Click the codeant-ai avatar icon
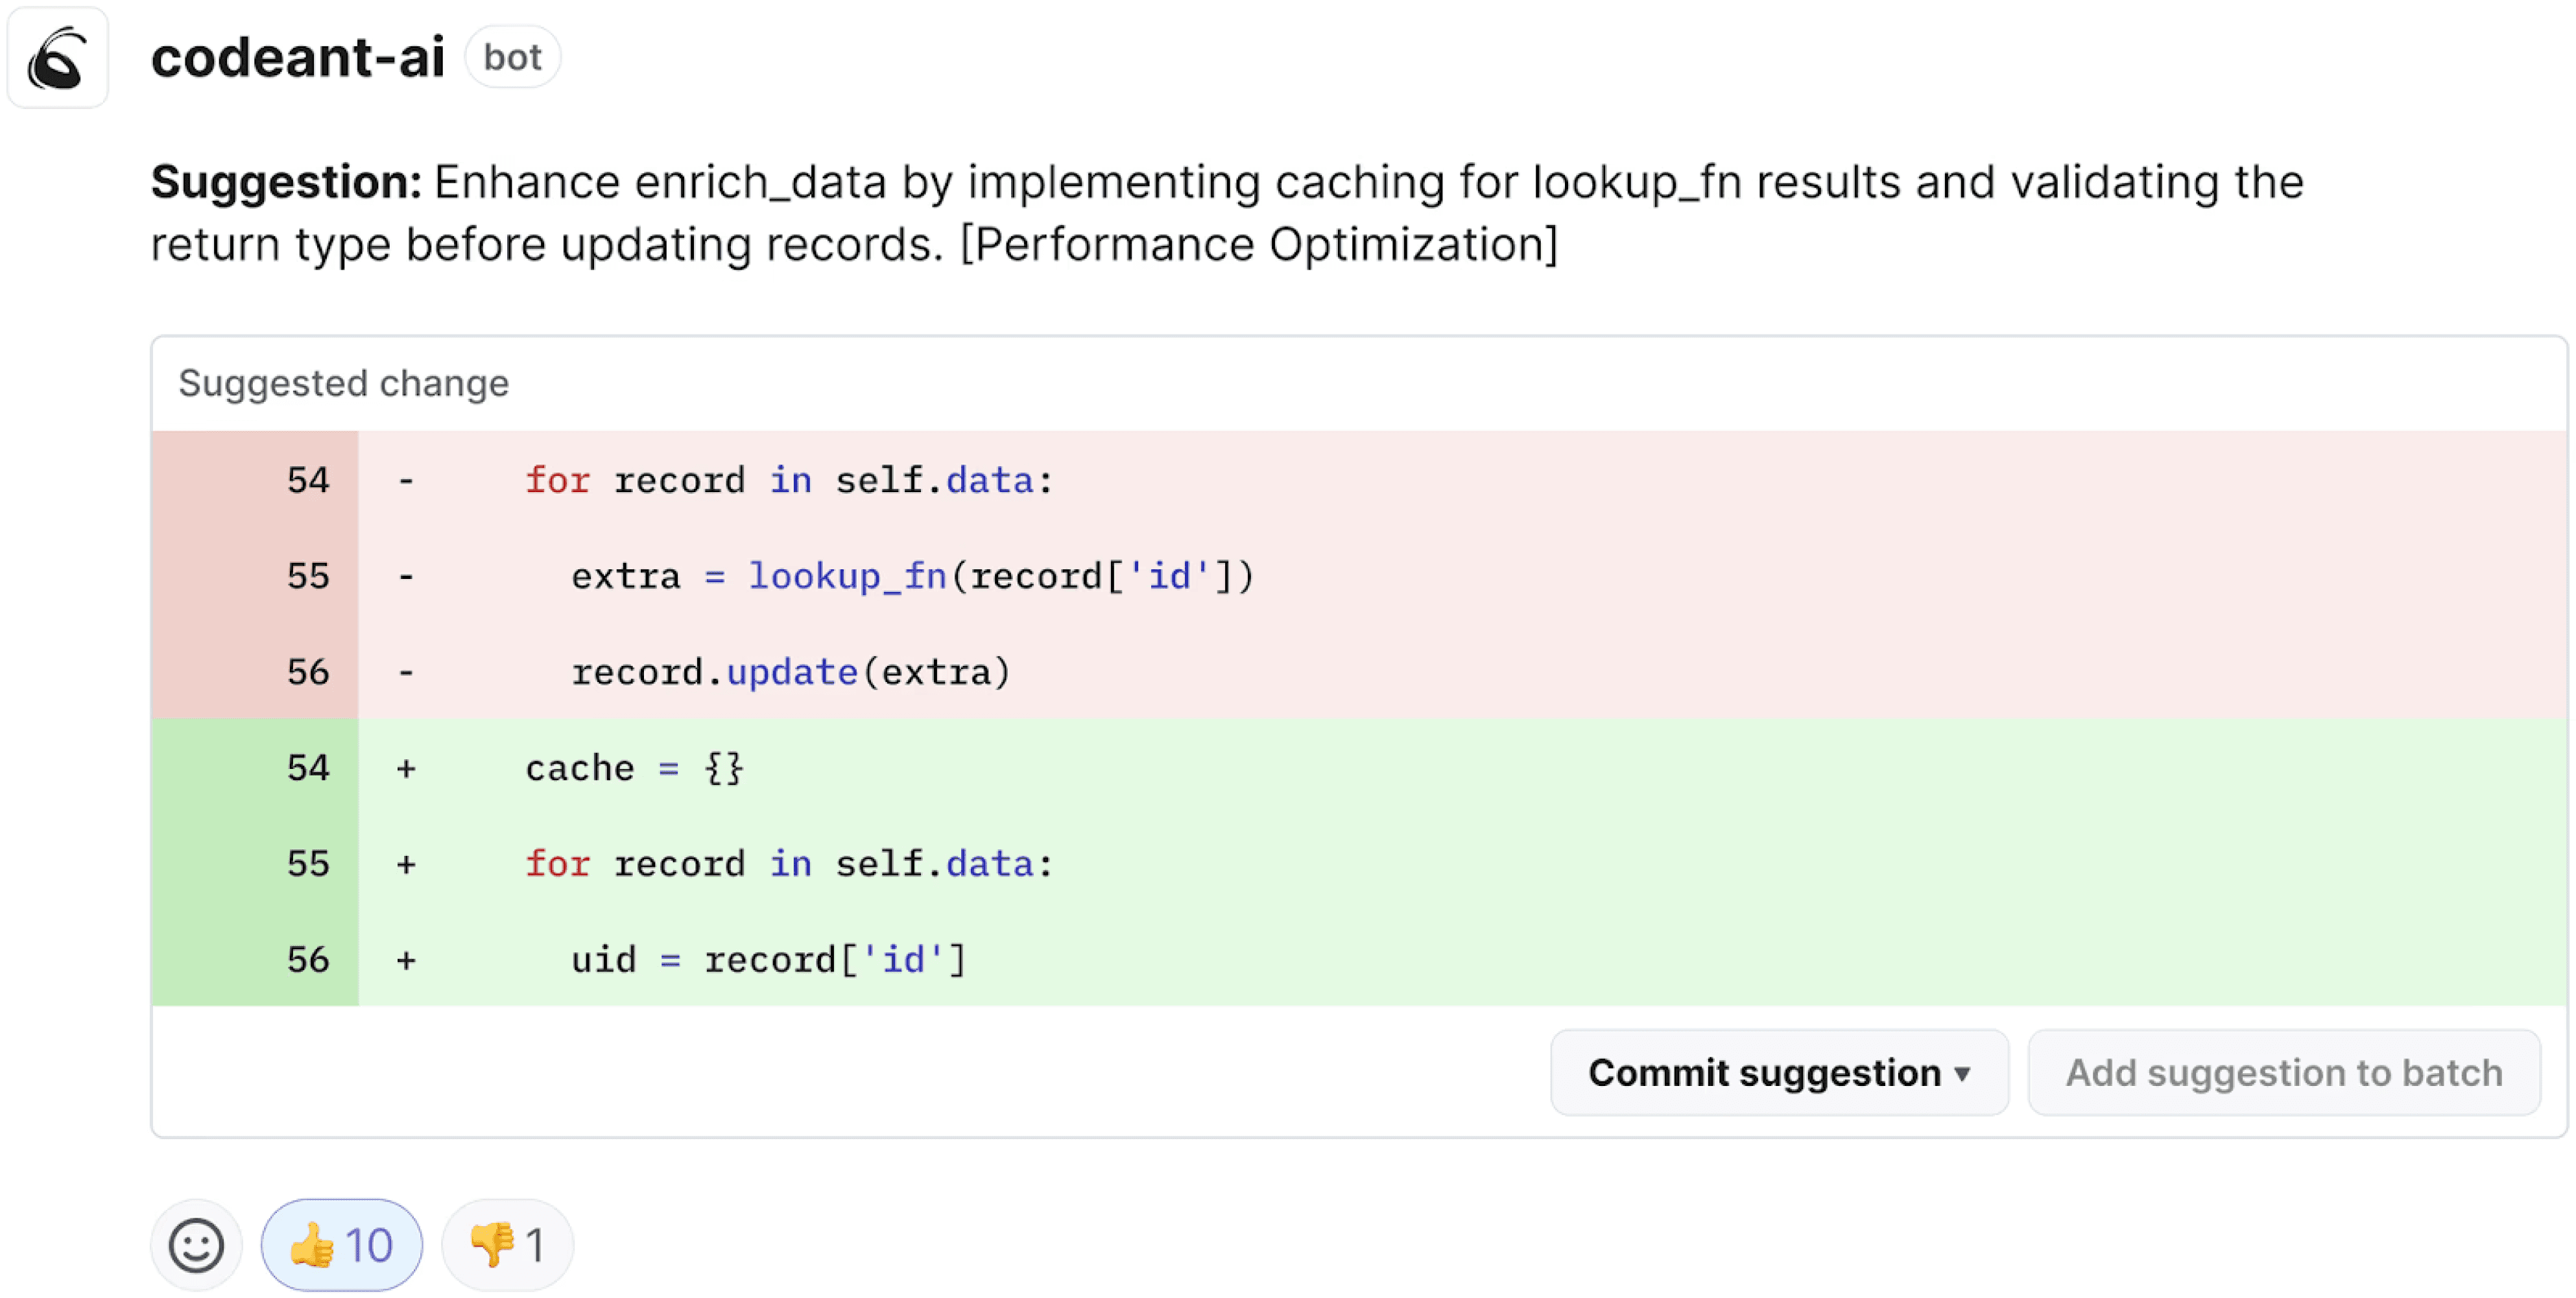2576x1298 pixels. click(57, 58)
